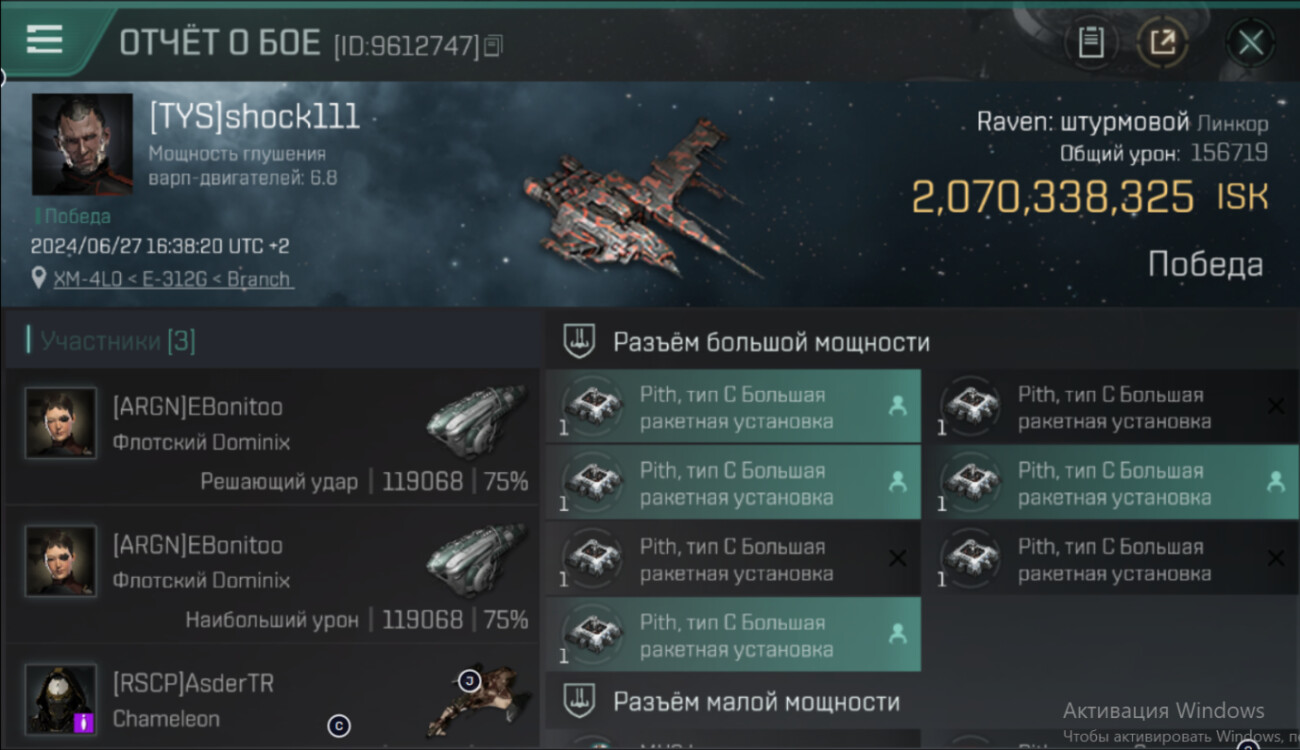Image resolution: width=1300 pixels, height=750 pixels.
Task: Click destroyed marker on top-right Pith module
Action: [1275, 406]
